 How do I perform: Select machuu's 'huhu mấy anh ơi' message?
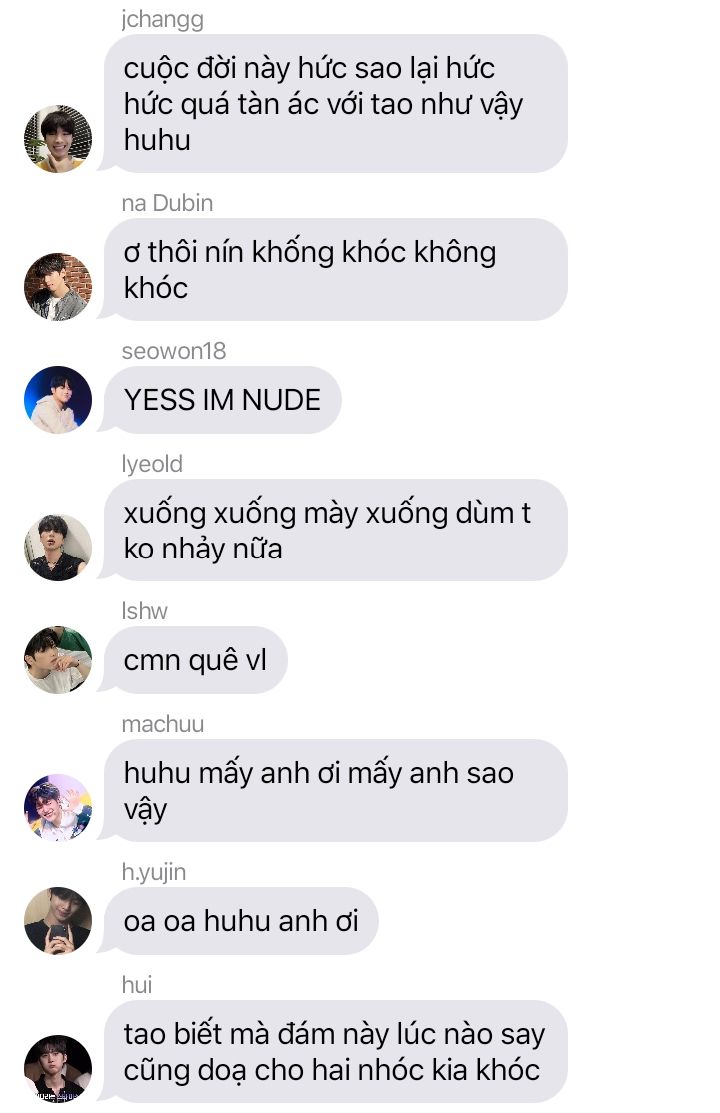(x=335, y=791)
